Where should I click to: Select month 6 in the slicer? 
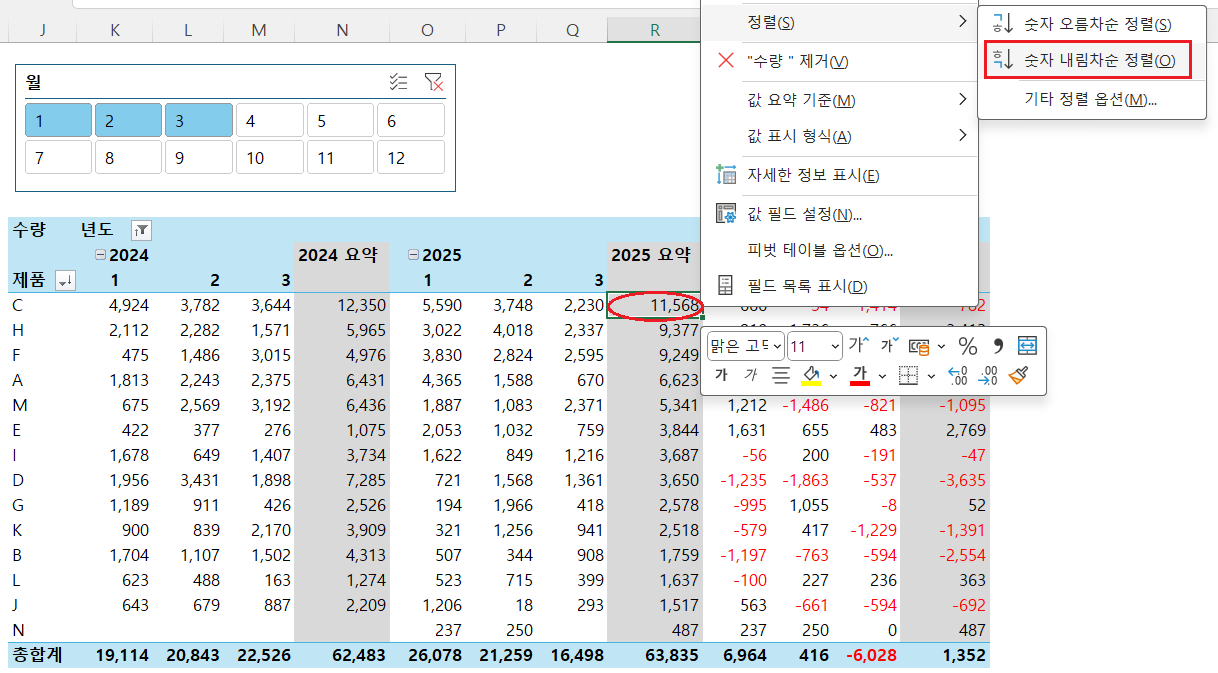point(411,120)
